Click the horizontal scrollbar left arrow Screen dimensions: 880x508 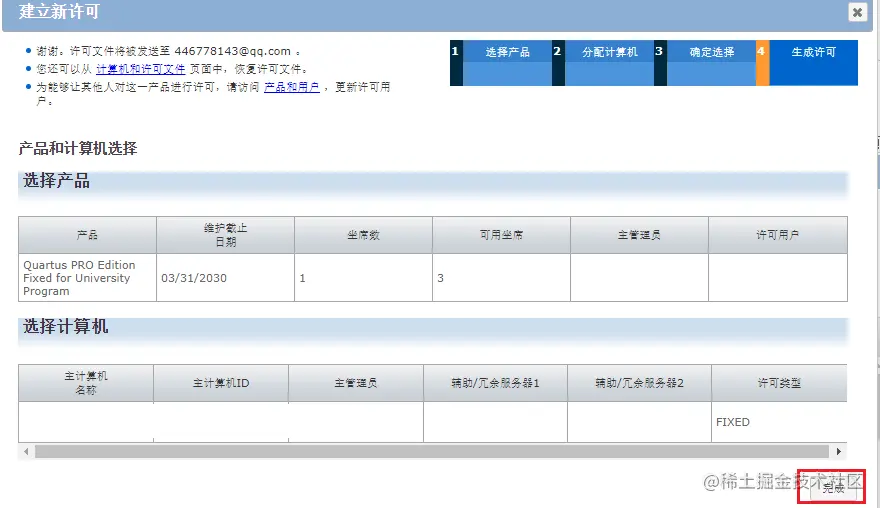coord(26,451)
